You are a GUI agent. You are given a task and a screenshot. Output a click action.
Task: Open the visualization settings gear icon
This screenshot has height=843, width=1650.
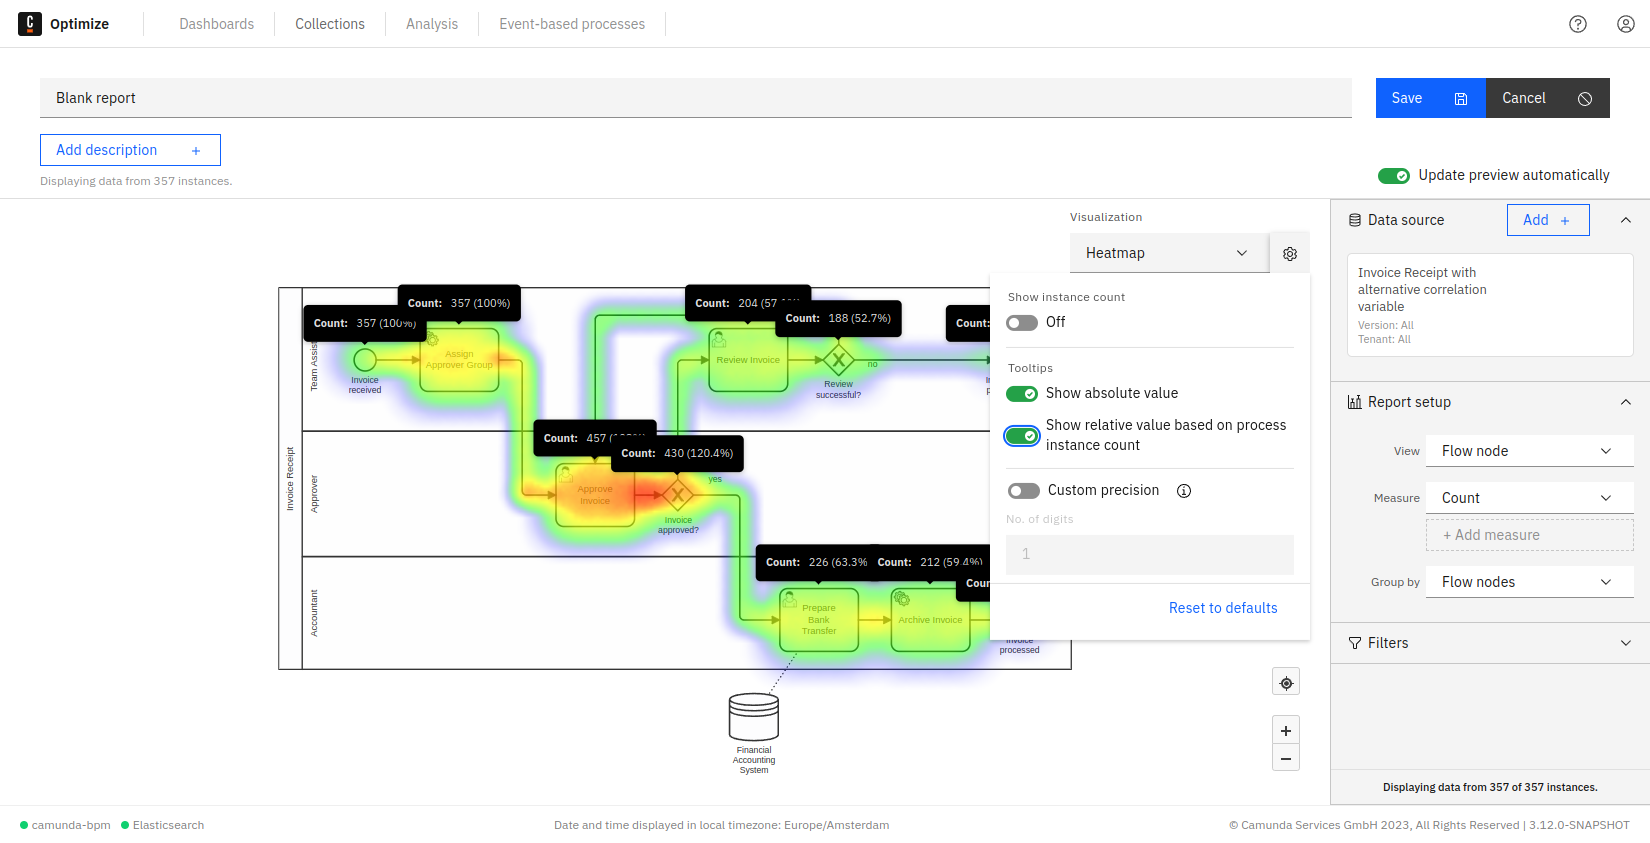pyautogui.click(x=1290, y=254)
